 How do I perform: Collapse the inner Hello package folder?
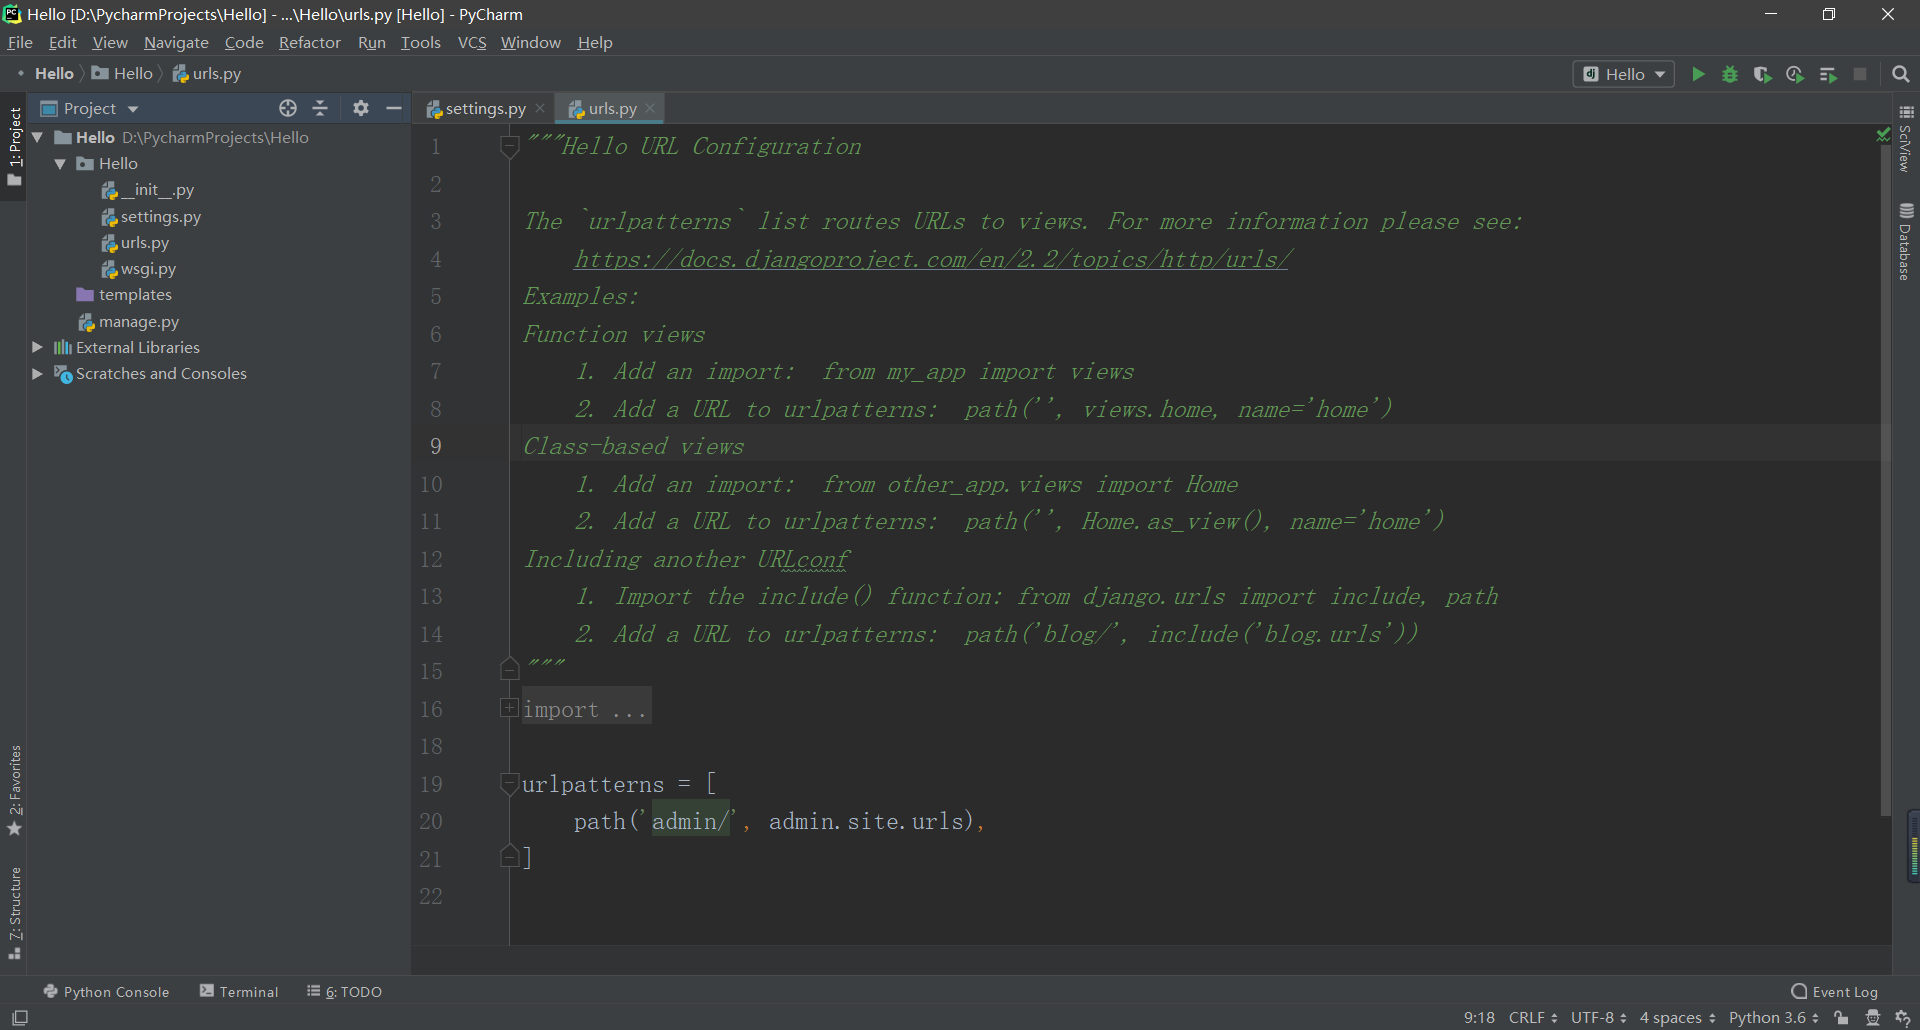tap(60, 163)
